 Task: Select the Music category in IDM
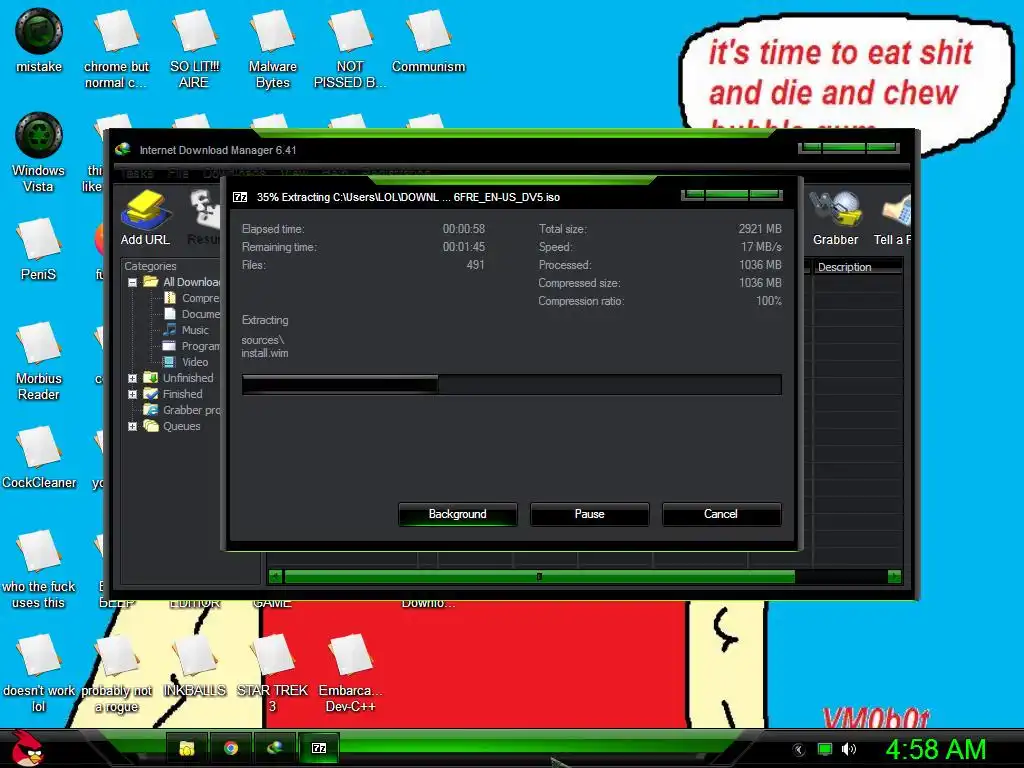coord(186,330)
